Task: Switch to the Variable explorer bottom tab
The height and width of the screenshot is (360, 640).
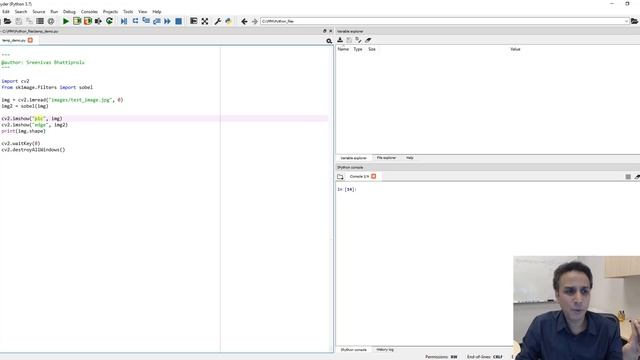Action: (353, 158)
